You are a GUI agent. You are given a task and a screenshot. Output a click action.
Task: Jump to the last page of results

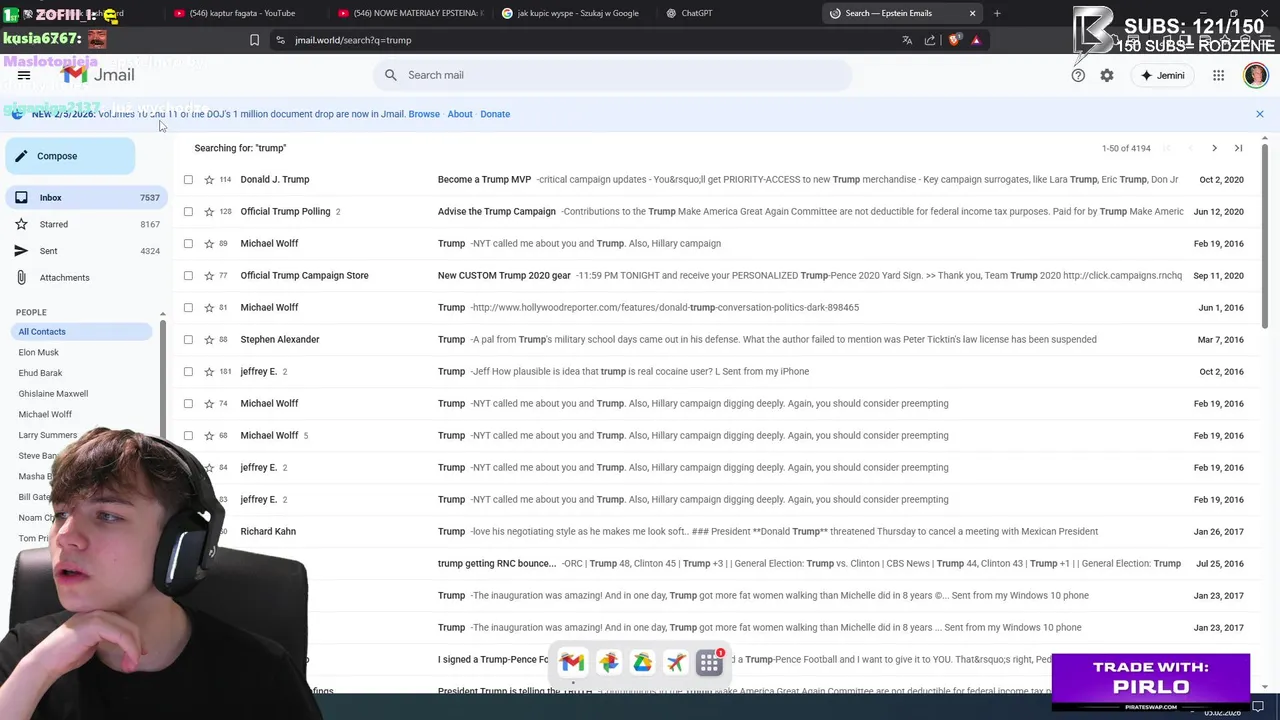click(x=1238, y=148)
